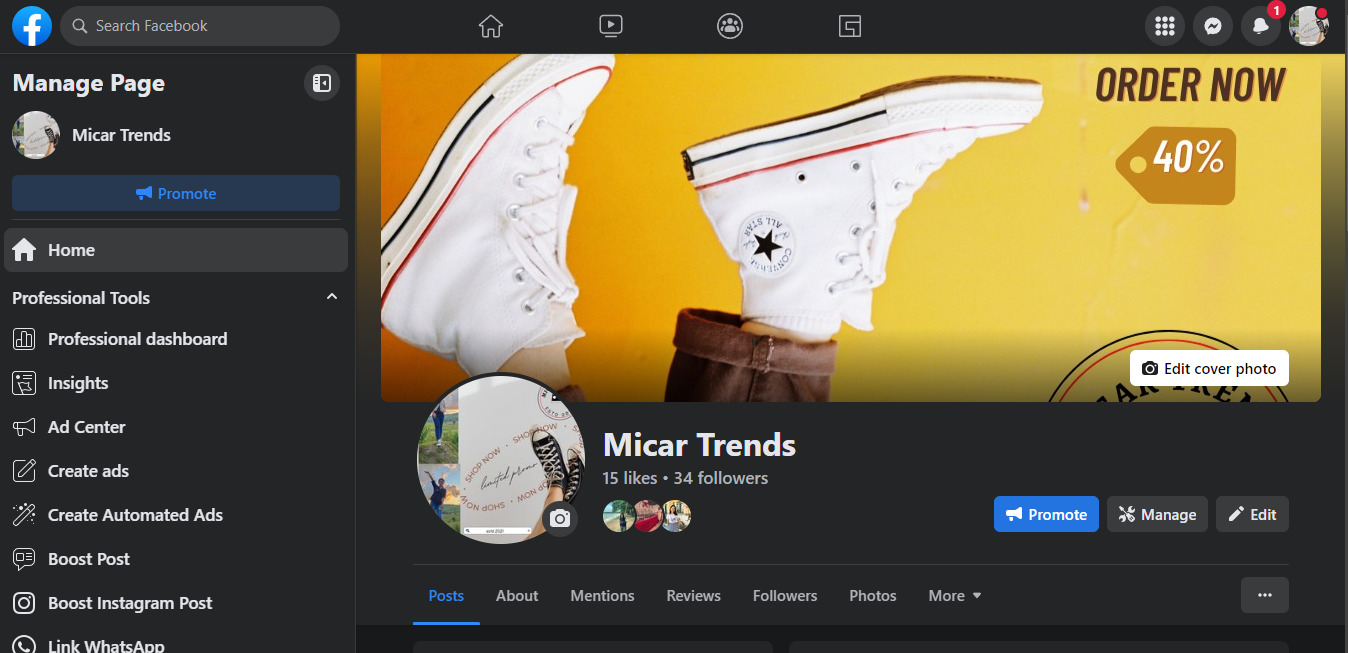This screenshot has width=1348, height=653.
Task: Click the first follower avatar under followers count
Action: click(x=619, y=516)
